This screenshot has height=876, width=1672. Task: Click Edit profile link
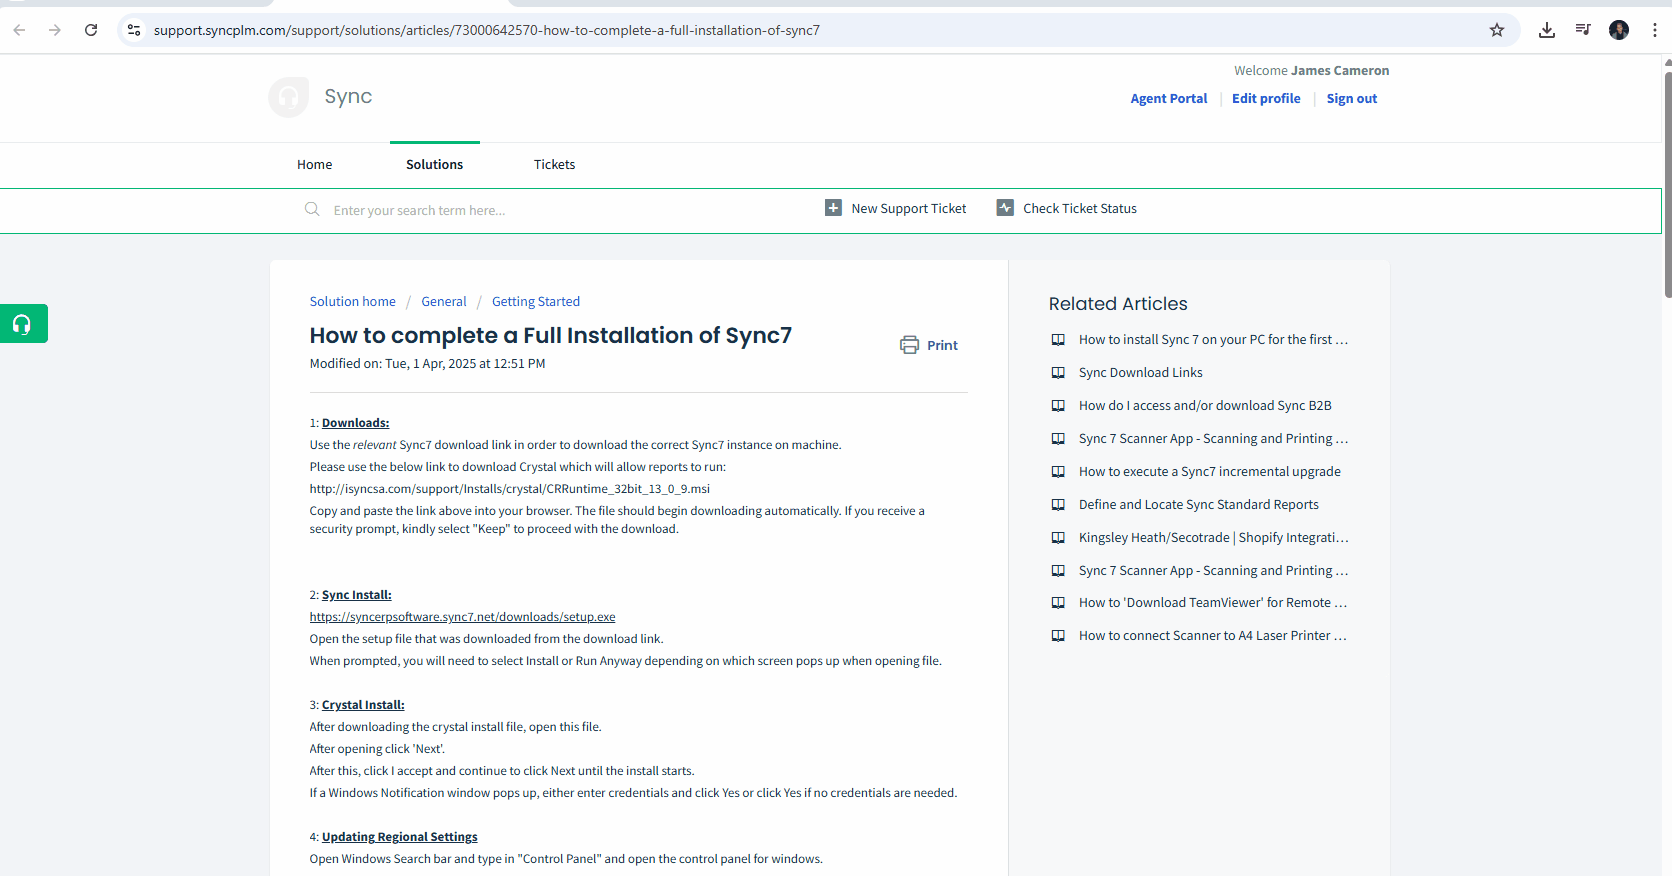1266,99
